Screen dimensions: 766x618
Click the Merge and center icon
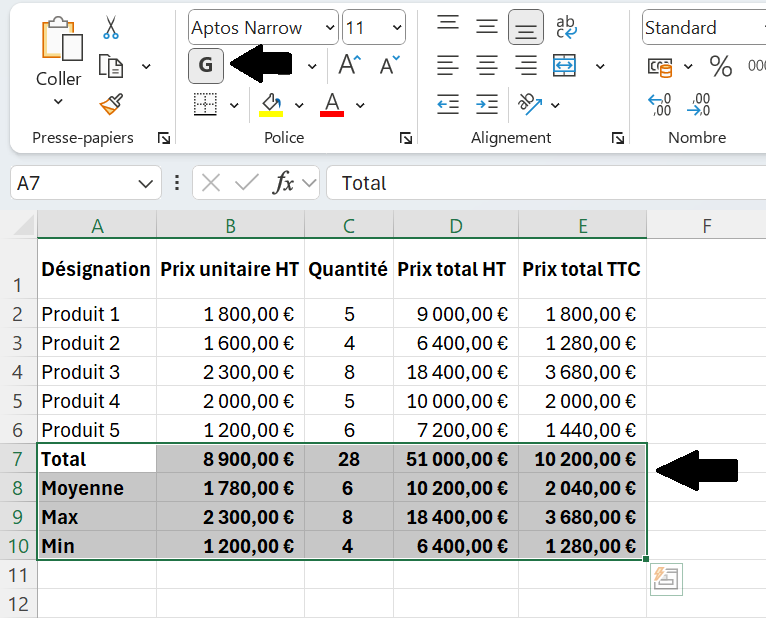point(564,66)
